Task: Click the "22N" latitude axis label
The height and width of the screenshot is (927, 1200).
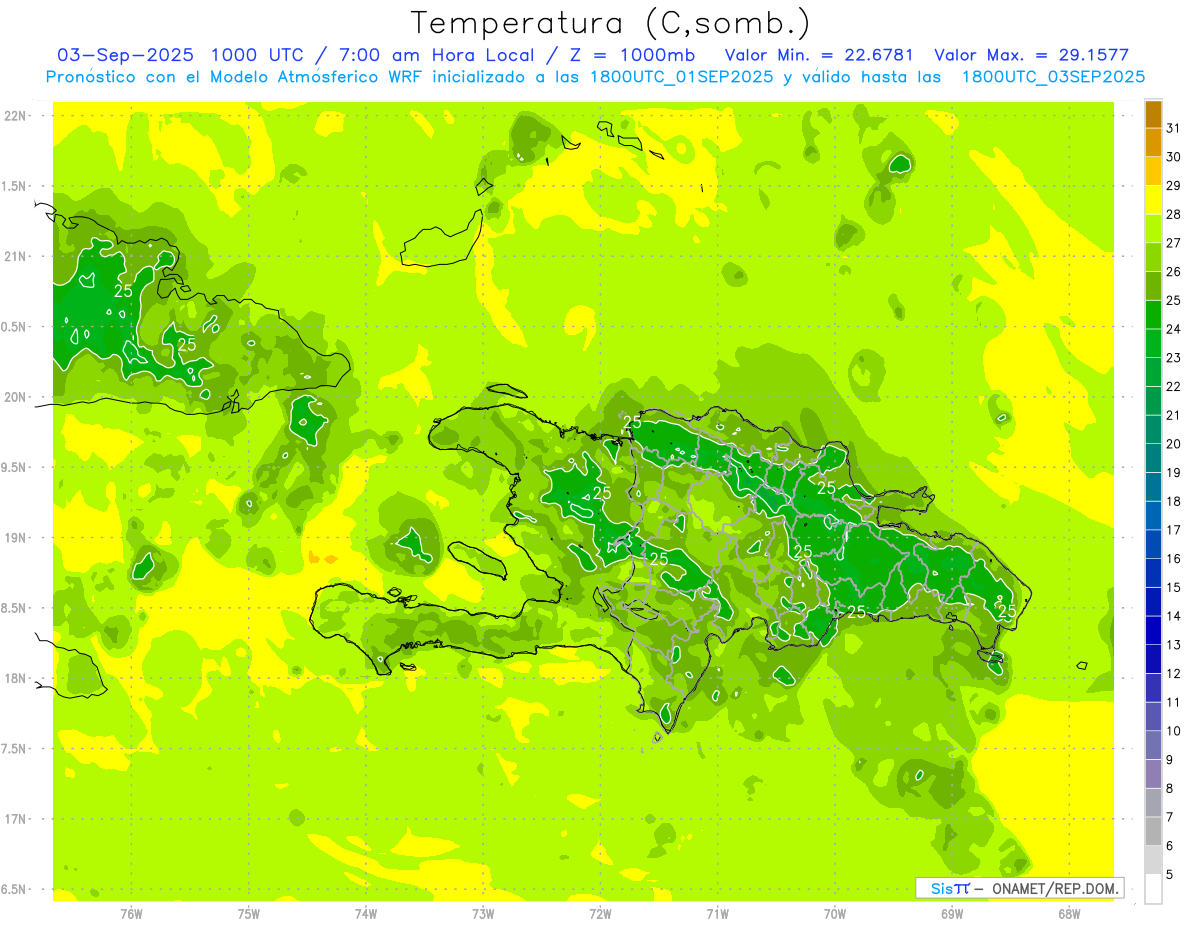Action: tap(16, 116)
